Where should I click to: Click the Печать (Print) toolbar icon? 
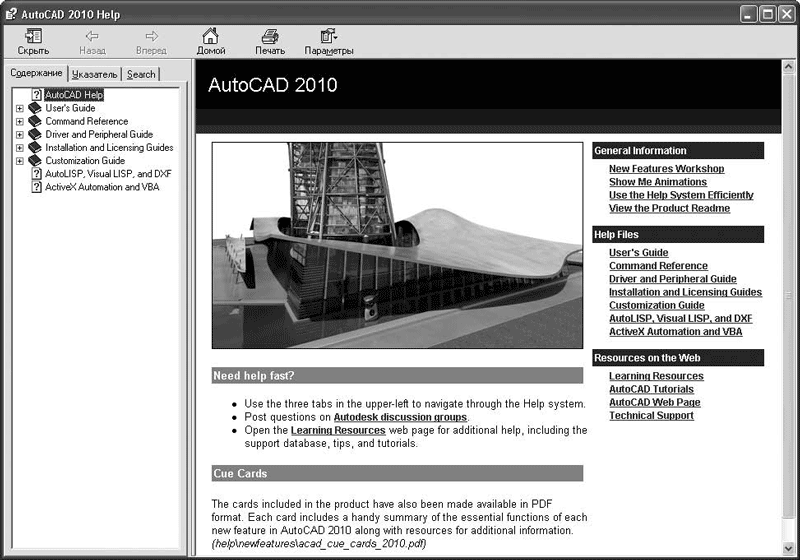269,36
